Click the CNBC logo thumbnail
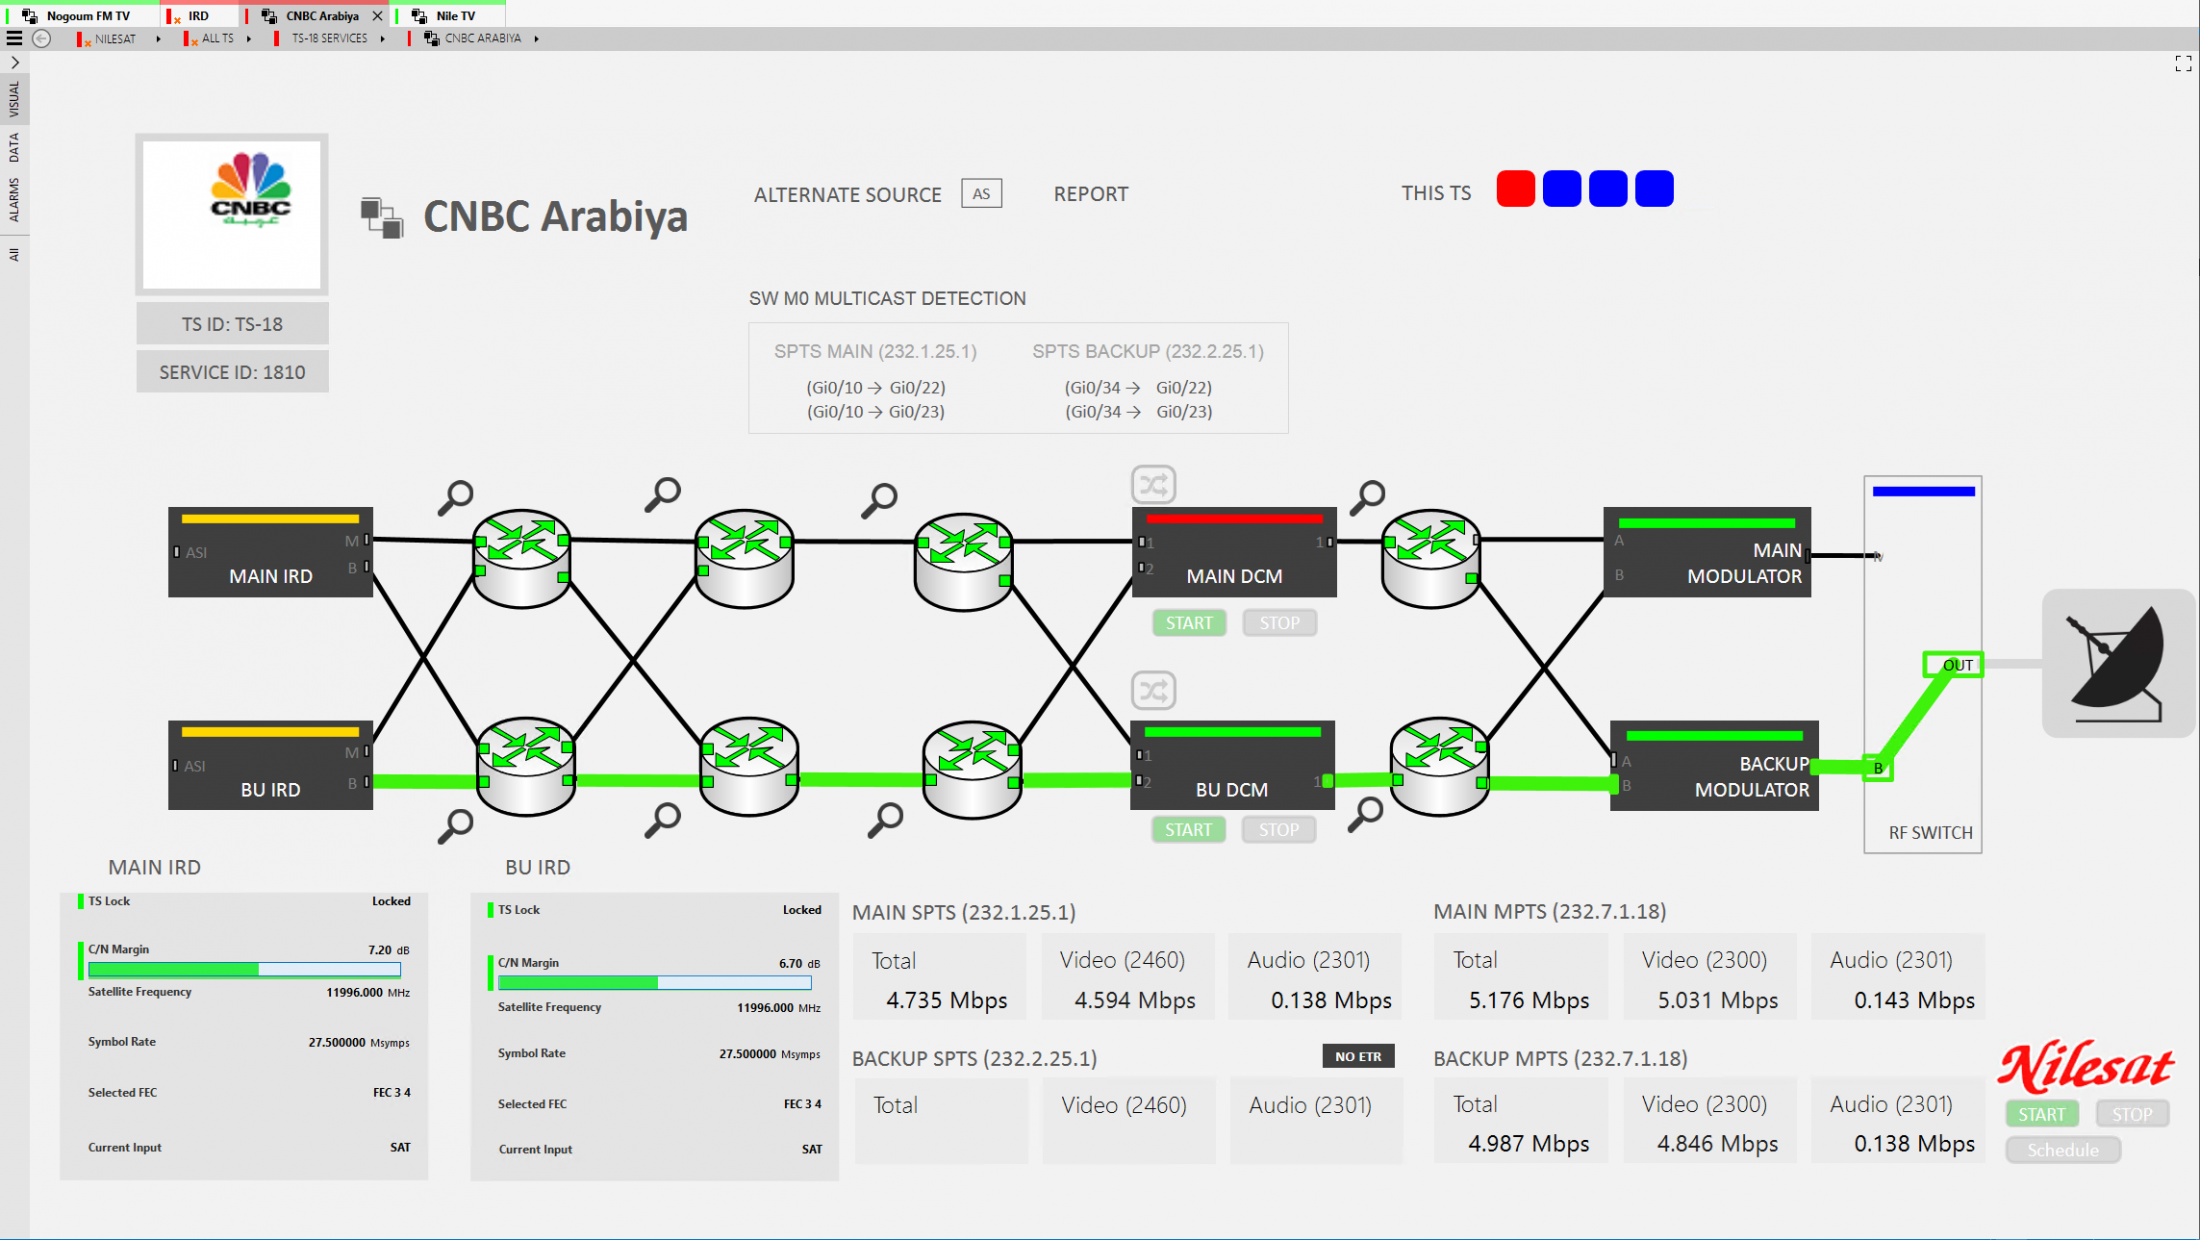This screenshot has width=2200, height=1240. pyautogui.click(x=232, y=215)
